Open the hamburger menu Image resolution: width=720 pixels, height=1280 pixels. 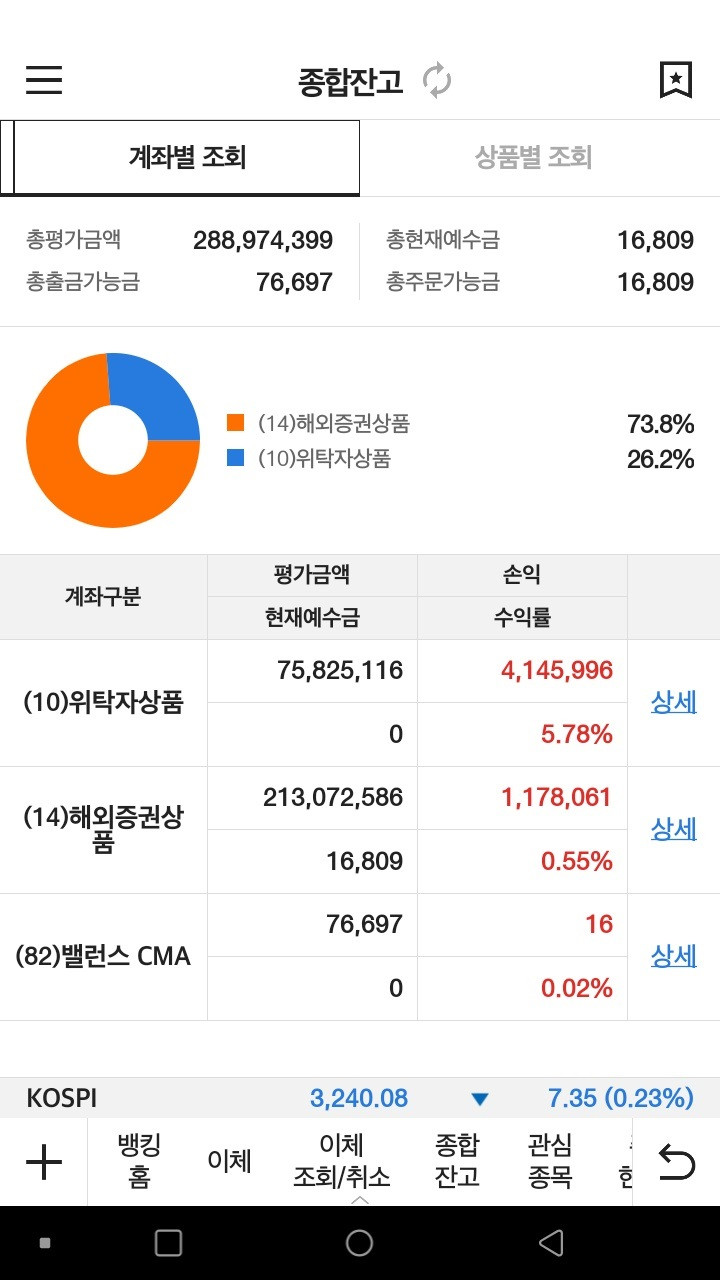click(44, 80)
